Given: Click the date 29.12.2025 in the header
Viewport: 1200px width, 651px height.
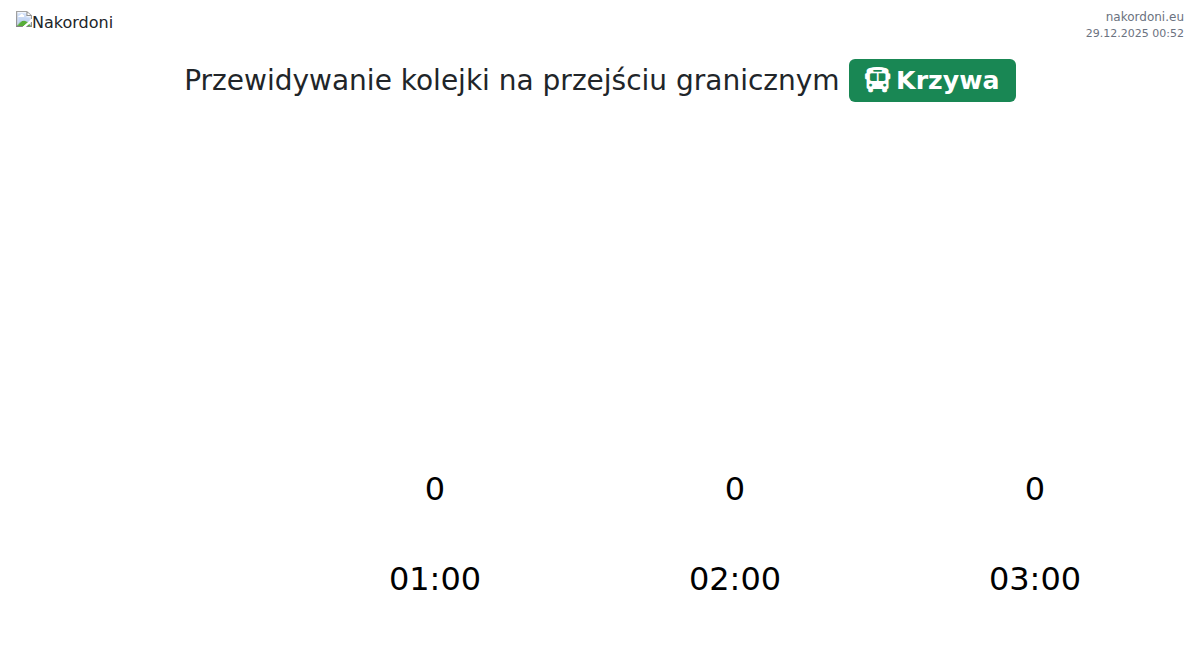Looking at the screenshot, I should (1117, 33).
